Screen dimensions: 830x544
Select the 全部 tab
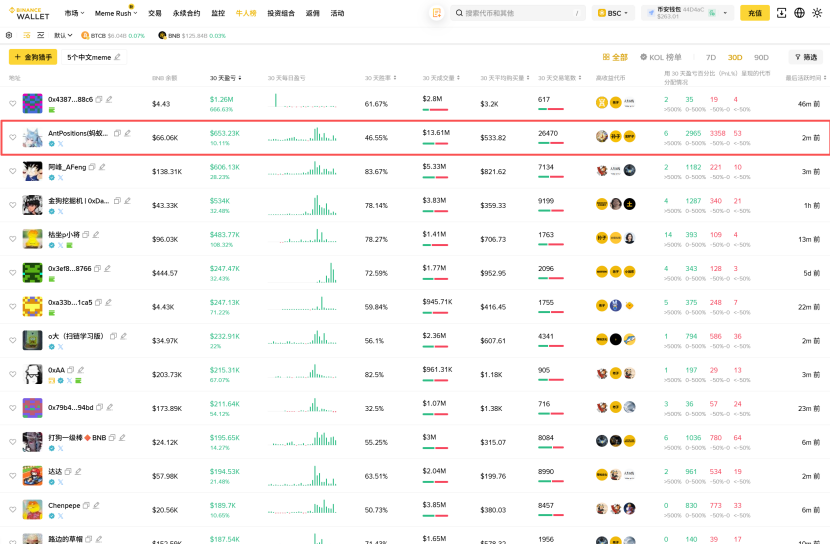[615, 57]
